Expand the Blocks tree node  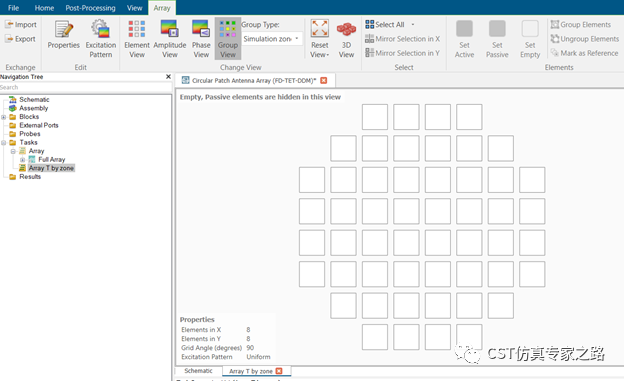coord(4,117)
